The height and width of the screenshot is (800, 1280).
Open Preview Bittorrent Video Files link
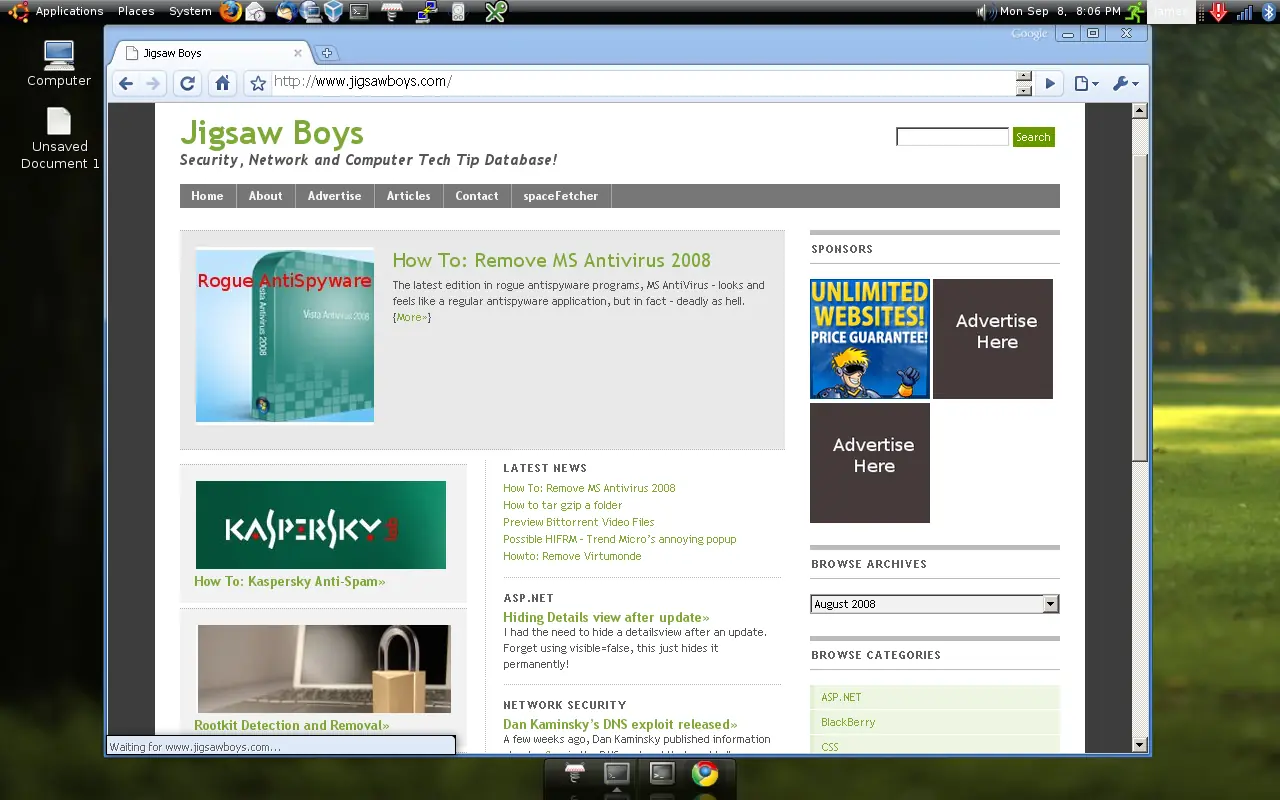pos(578,522)
